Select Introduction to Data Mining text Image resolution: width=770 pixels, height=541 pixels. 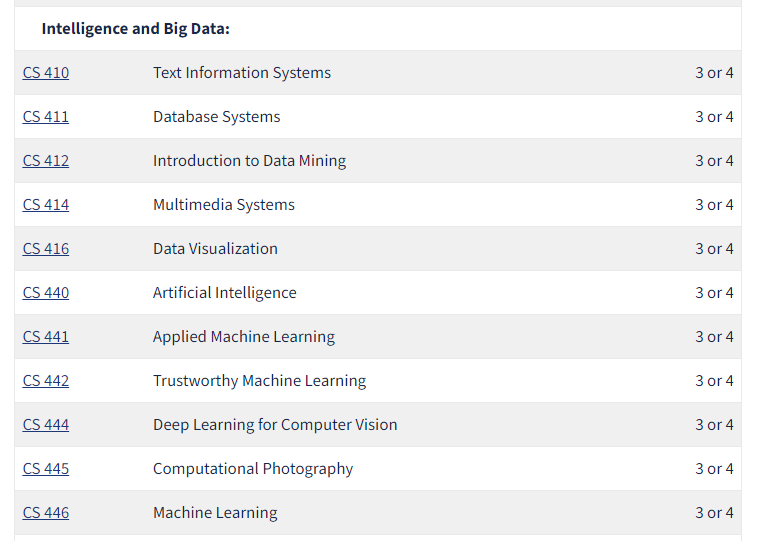pos(249,161)
